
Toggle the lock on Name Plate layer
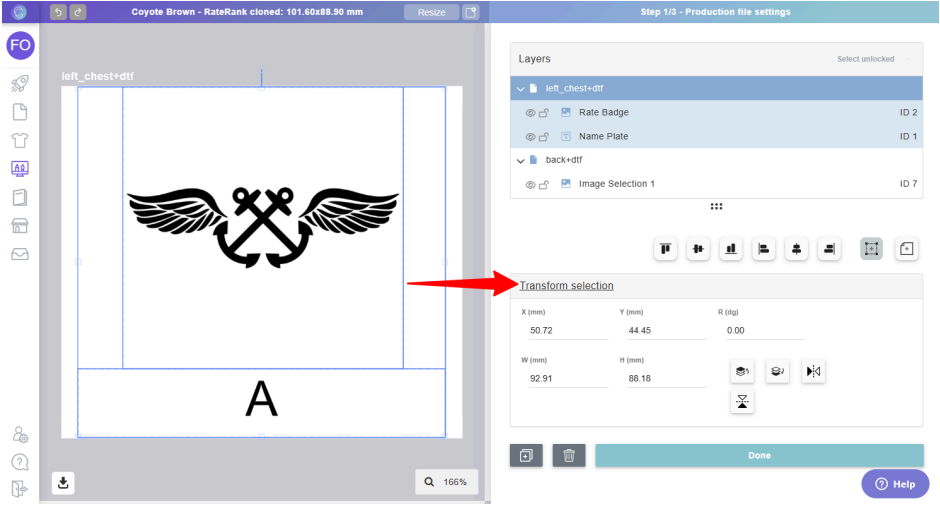(x=544, y=137)
